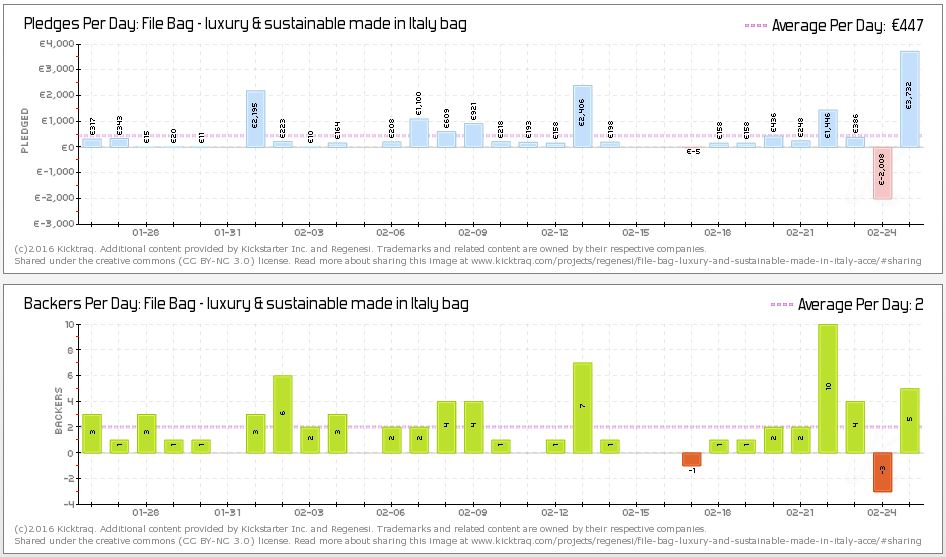Open kicktraq.com sharing URL under Backers chart
This screenshot has height=557, width=946.
click(x=696, y=541)
